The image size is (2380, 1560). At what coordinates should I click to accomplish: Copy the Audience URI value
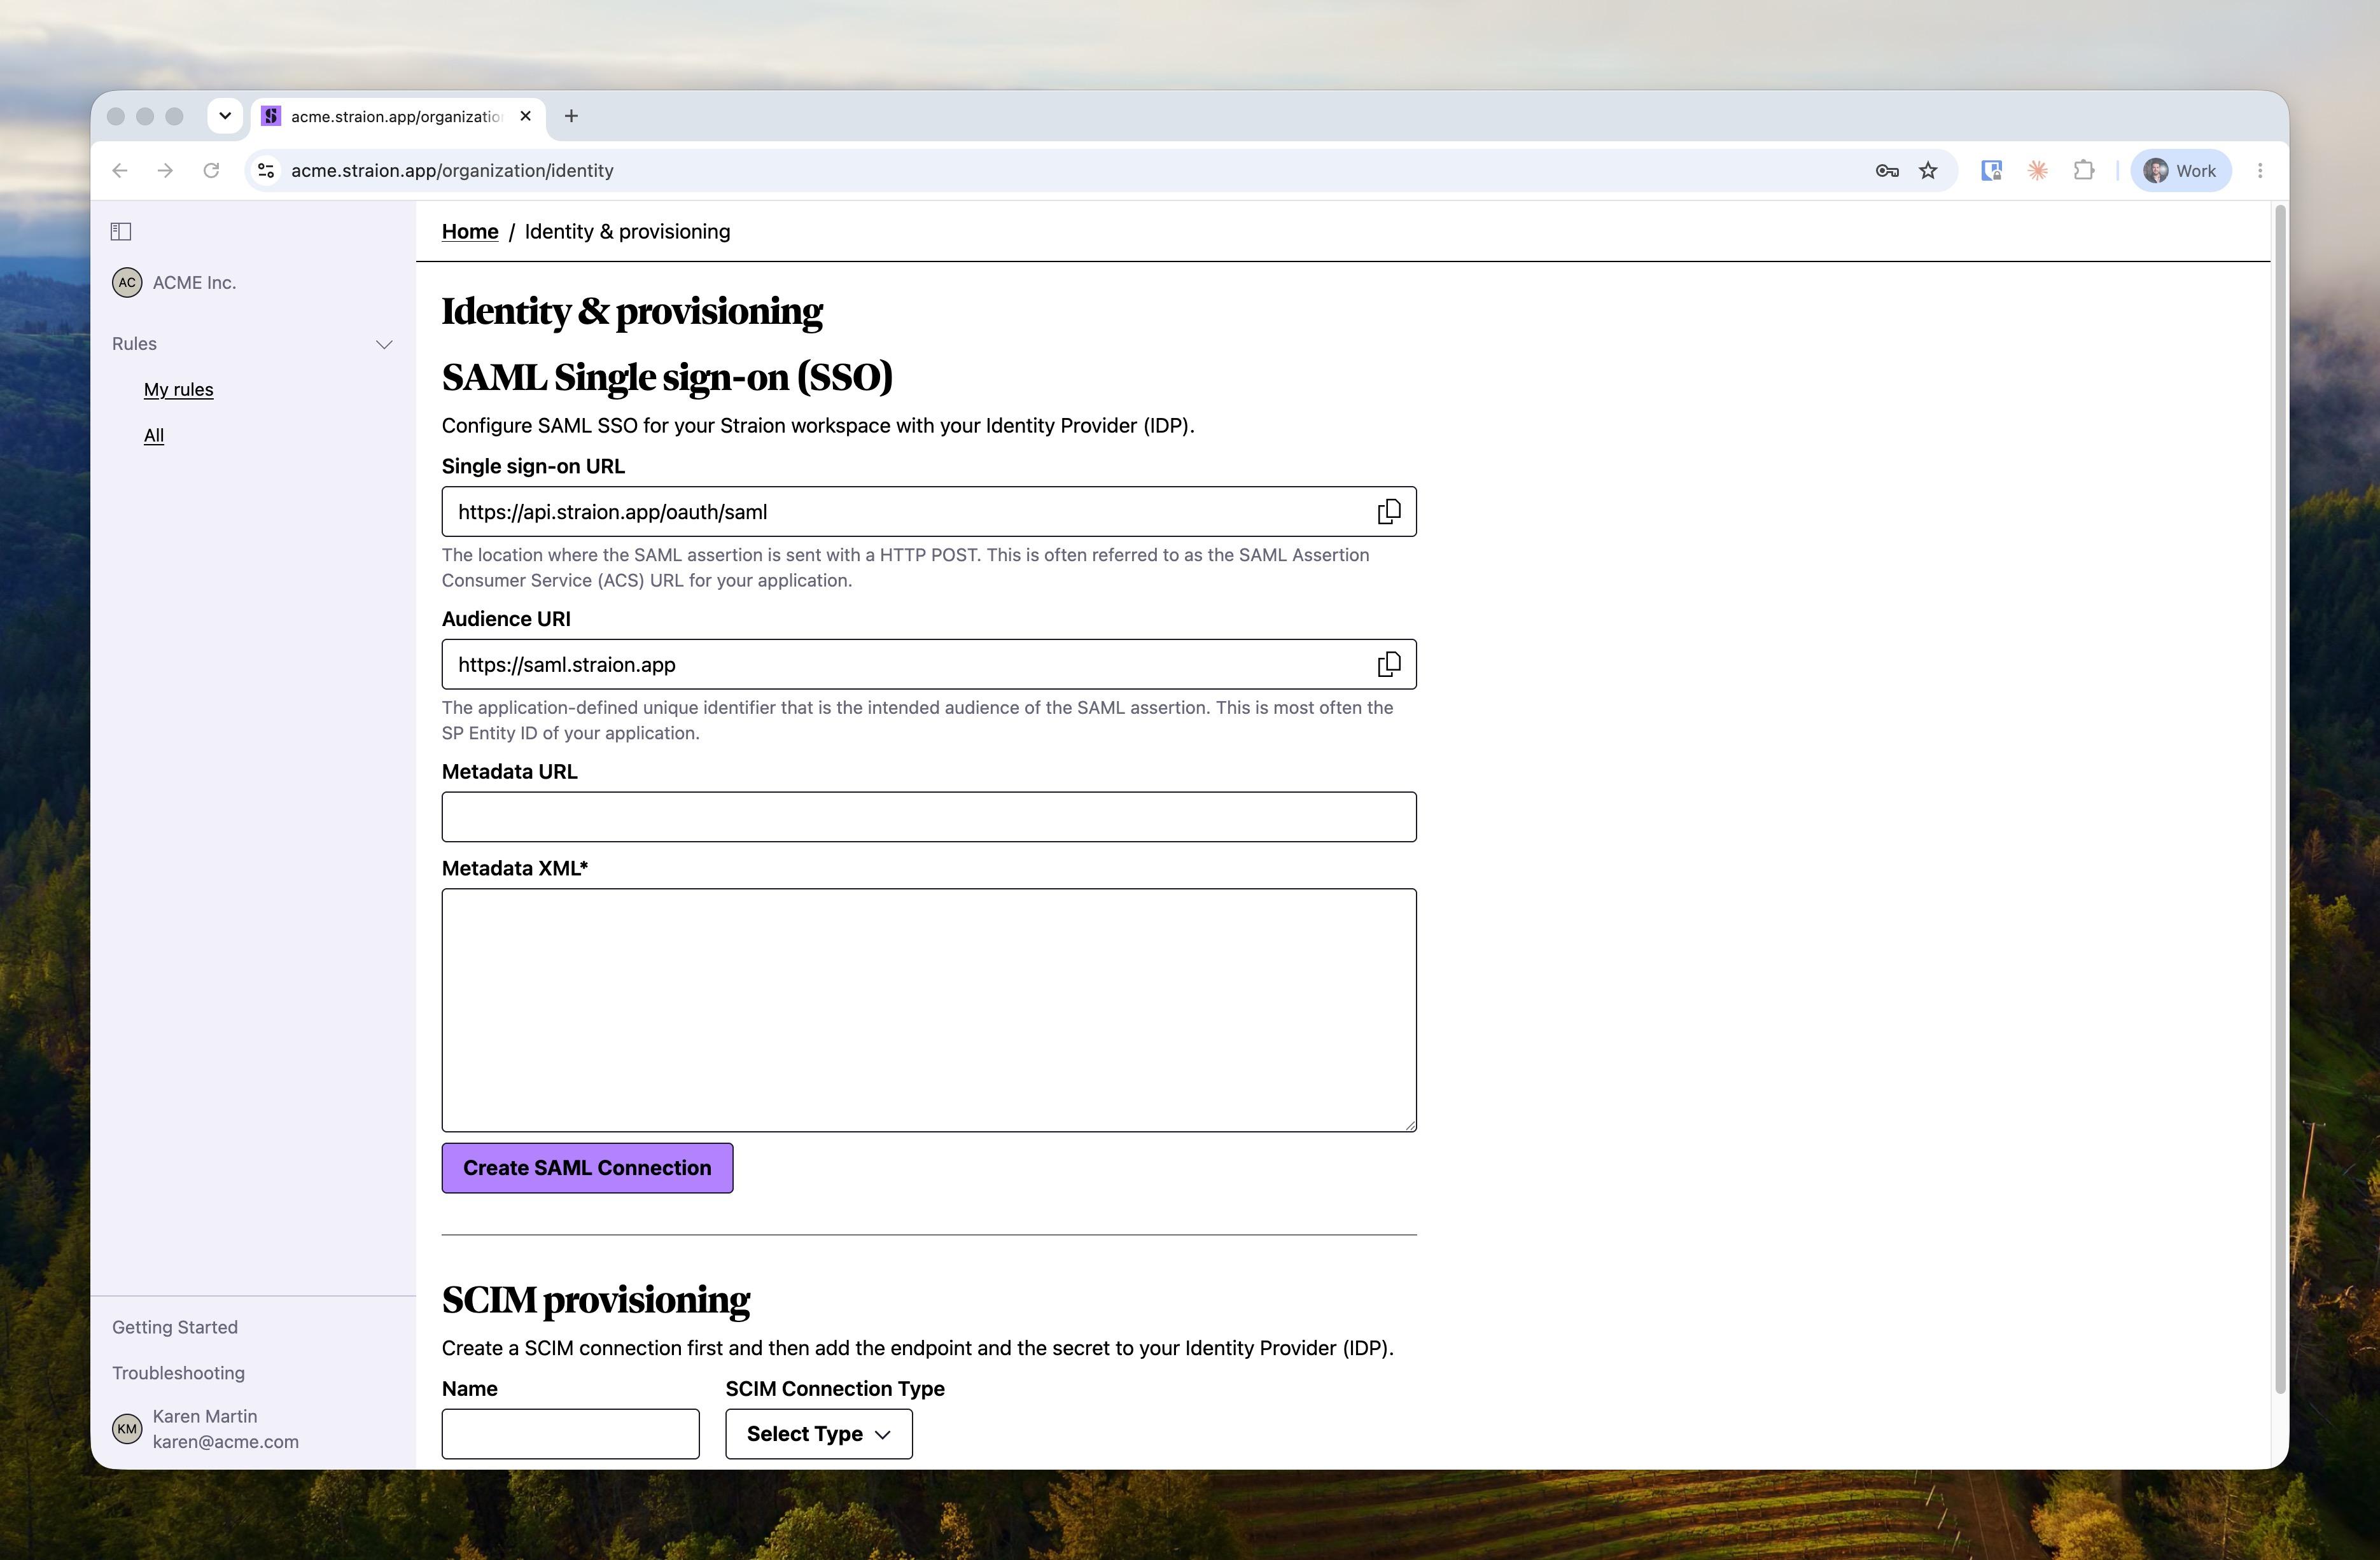point(1389,664)
